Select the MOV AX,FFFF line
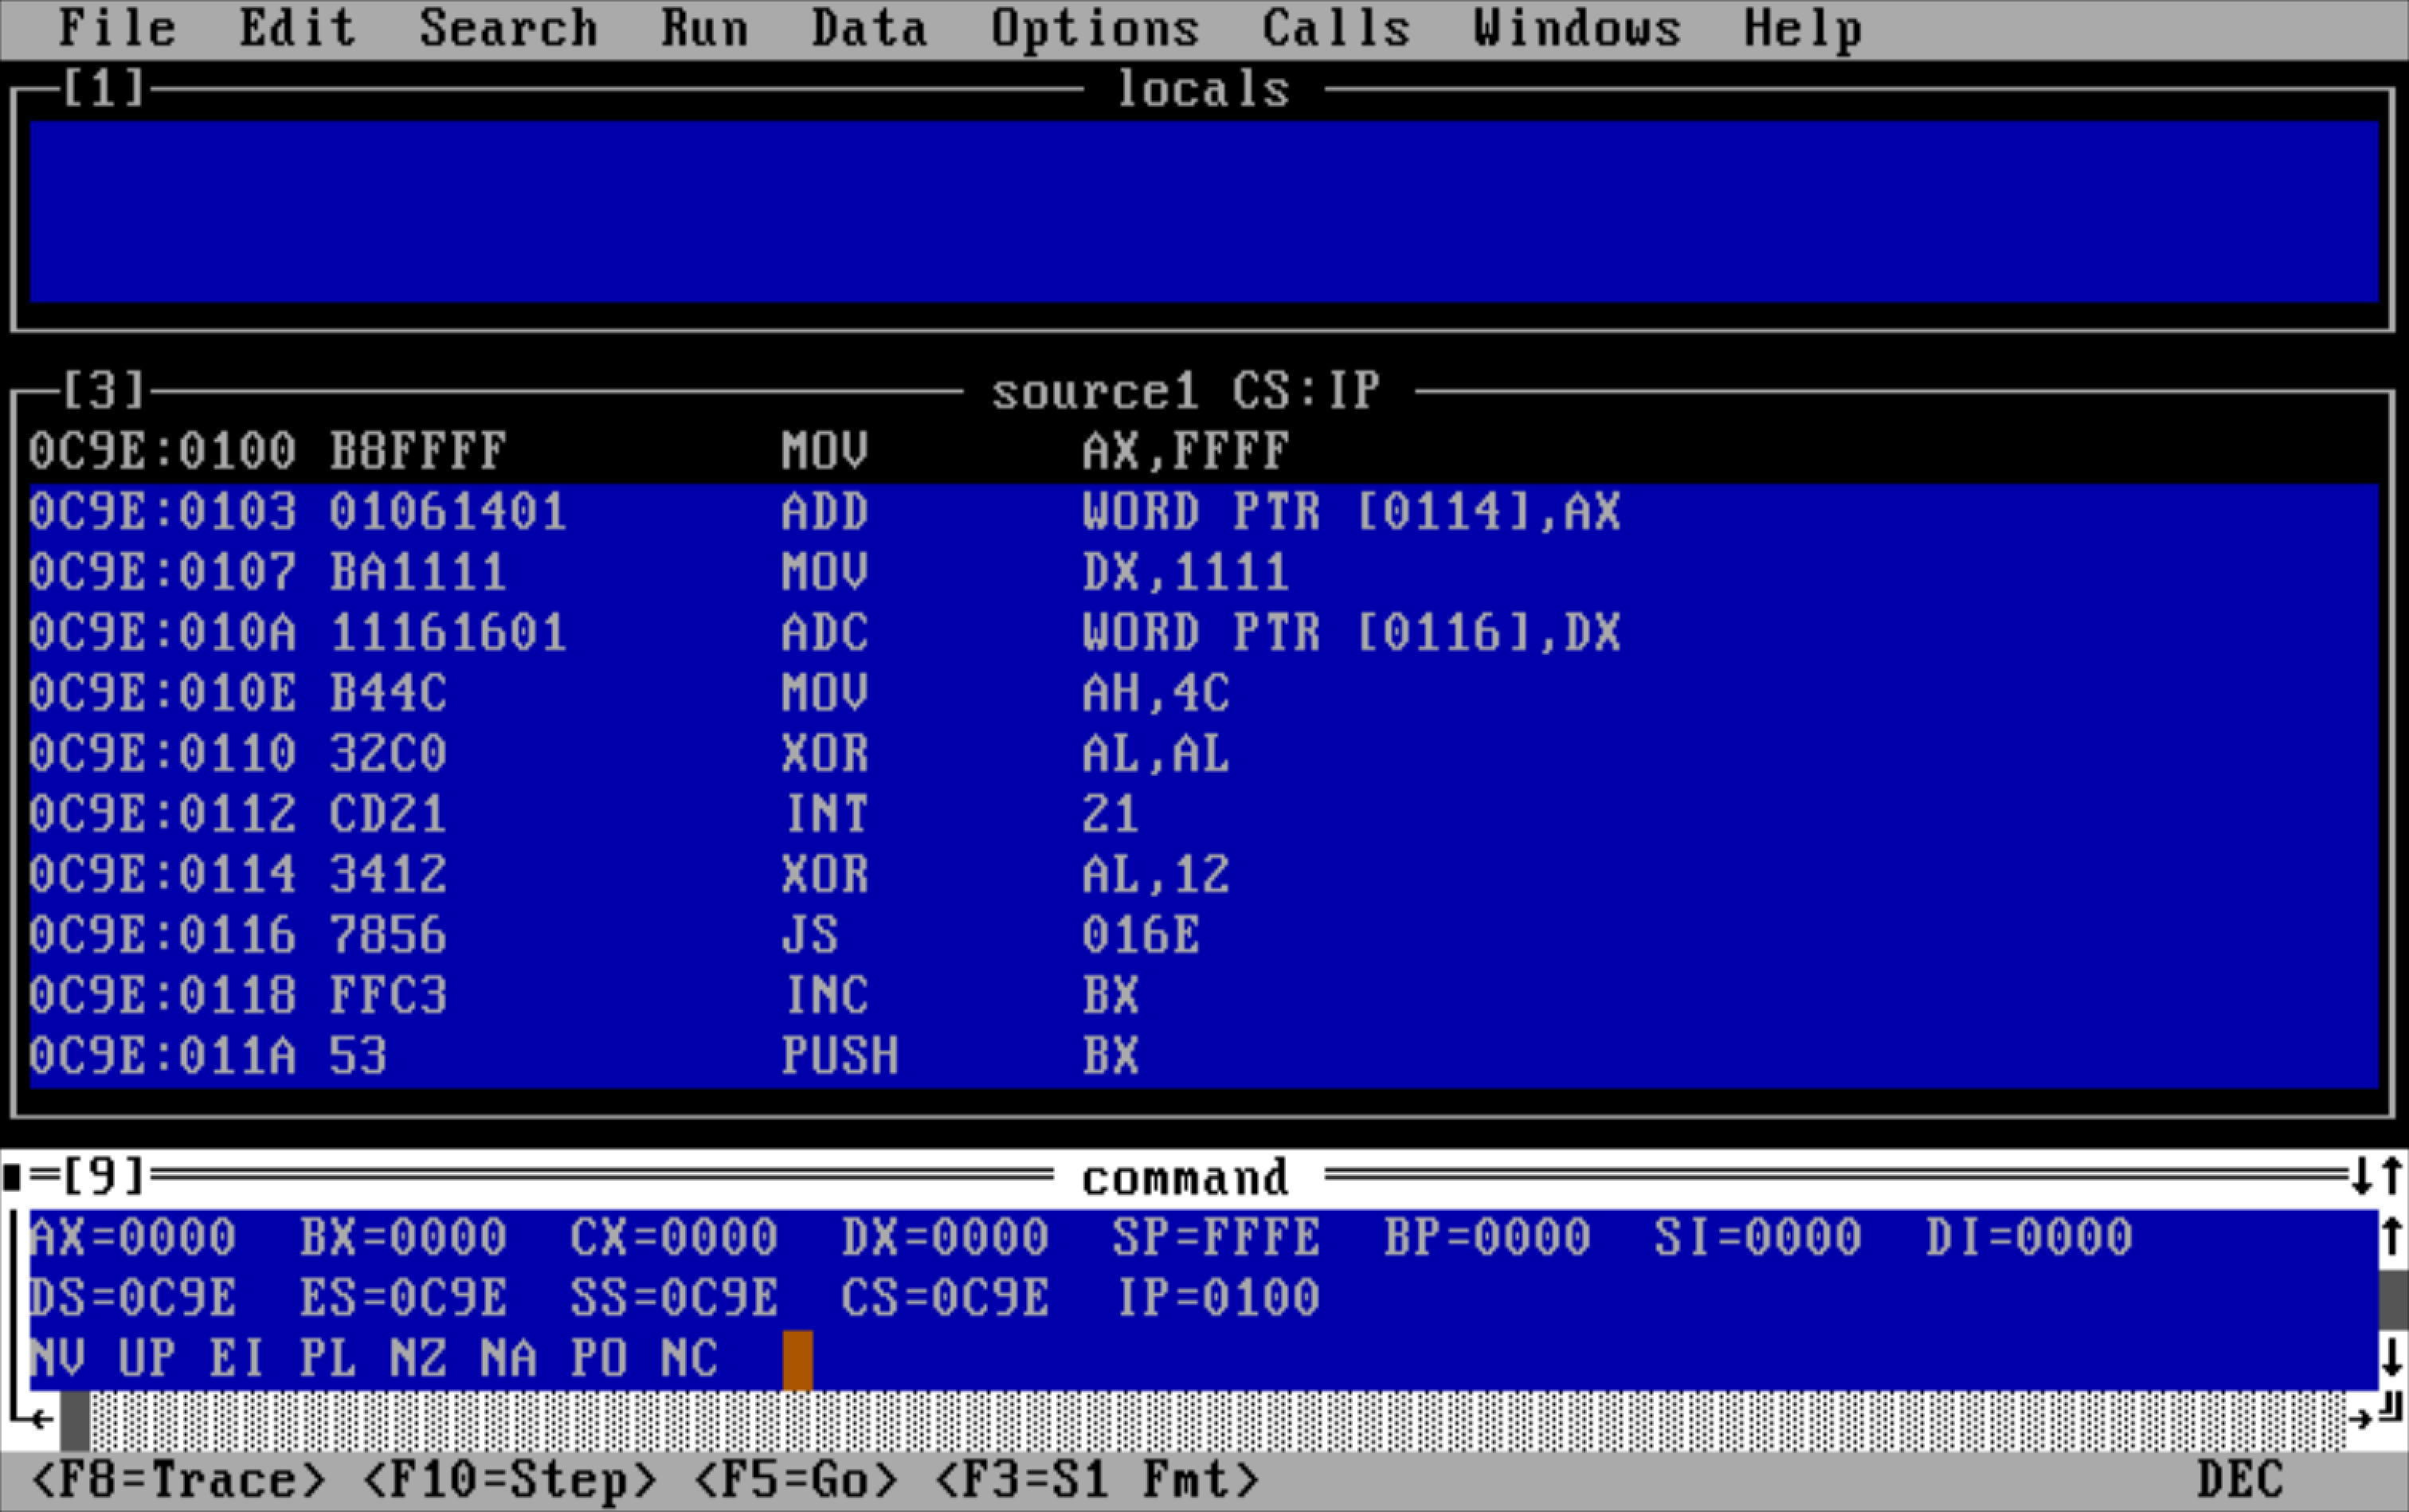 point(1204,452)
